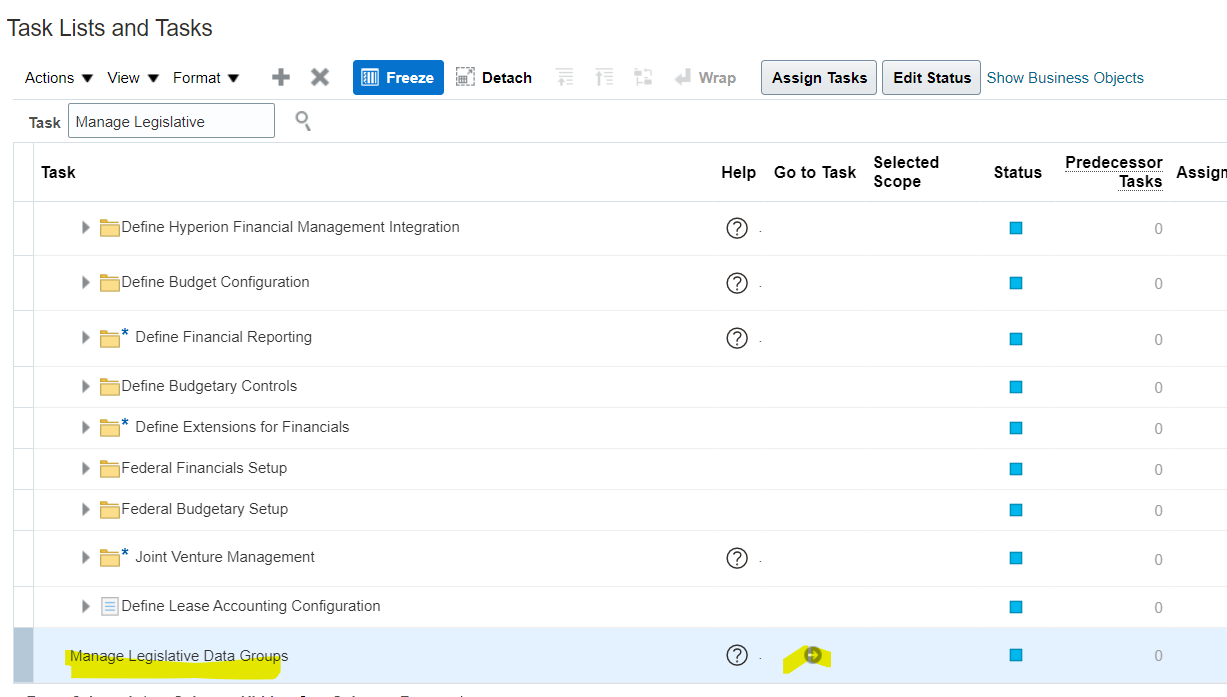
Task: Open help for Manage Legislative Data Groups
Action: click(x=737, y=655)
